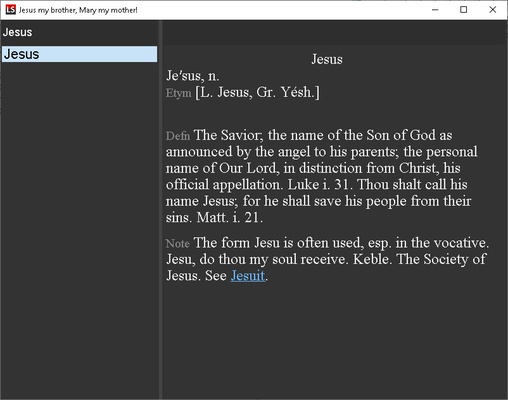508x400 pixels.
Task: Click the Etym label
Action: click(x=179, y=93)
